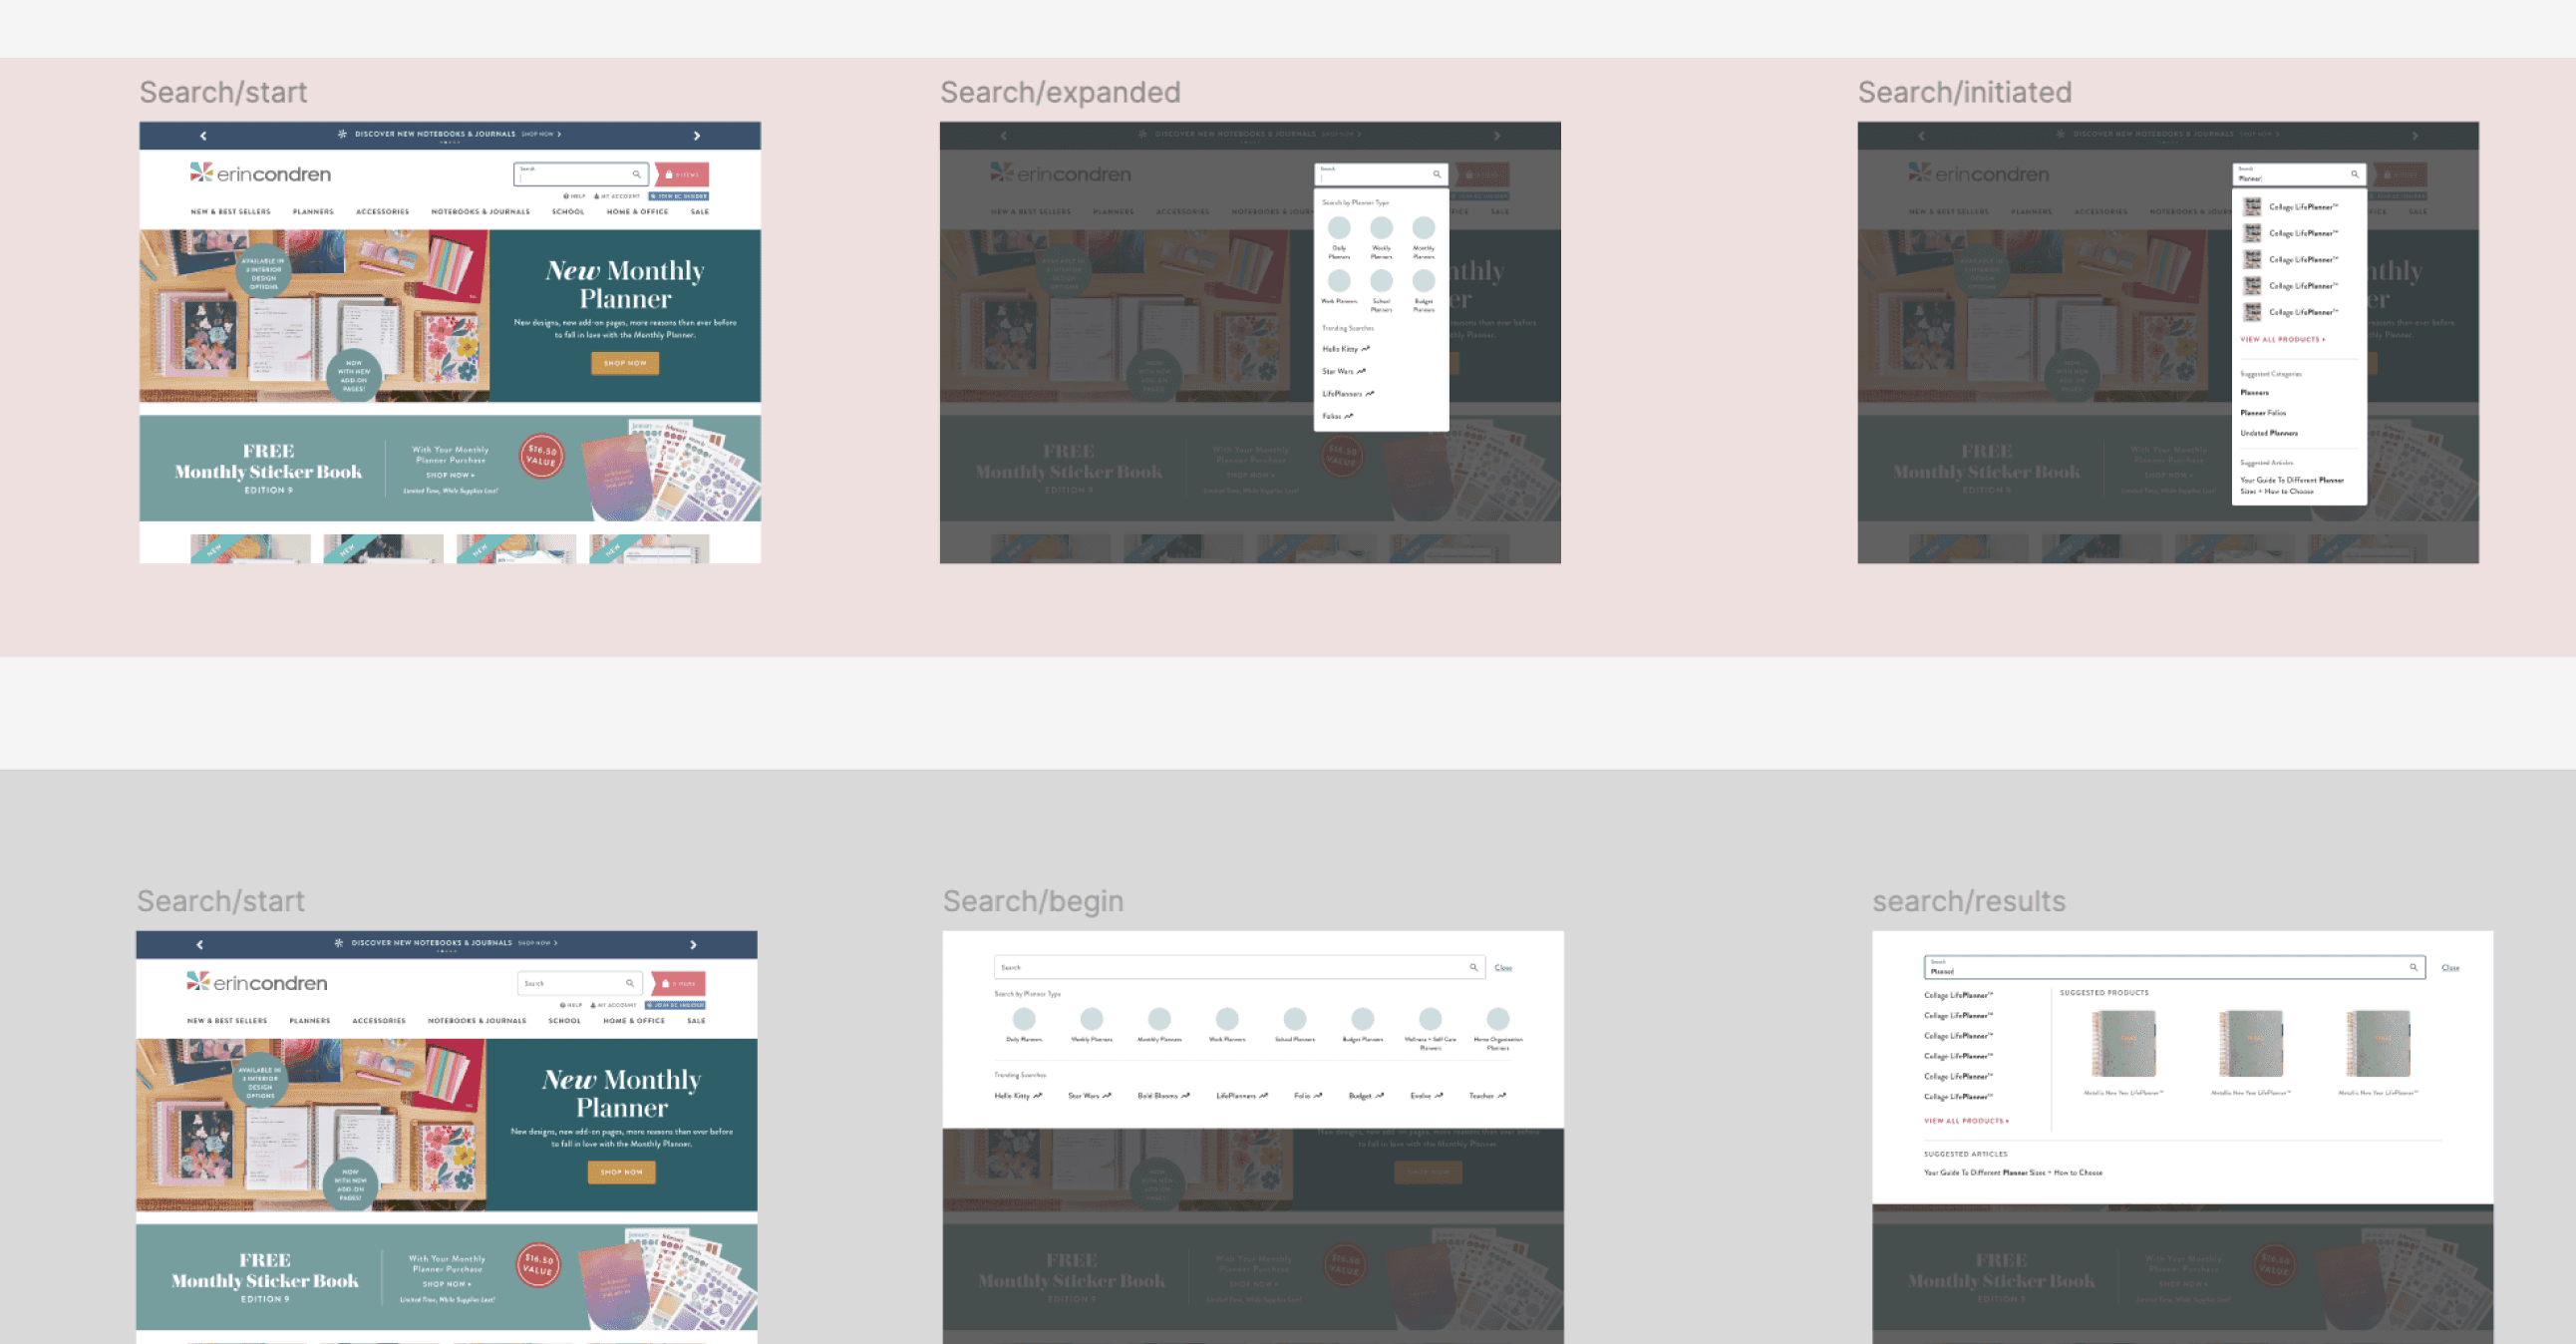Click erincondren logo in top Search/start frame
Screen dimensions: 2576x1344
click(261, 173)
